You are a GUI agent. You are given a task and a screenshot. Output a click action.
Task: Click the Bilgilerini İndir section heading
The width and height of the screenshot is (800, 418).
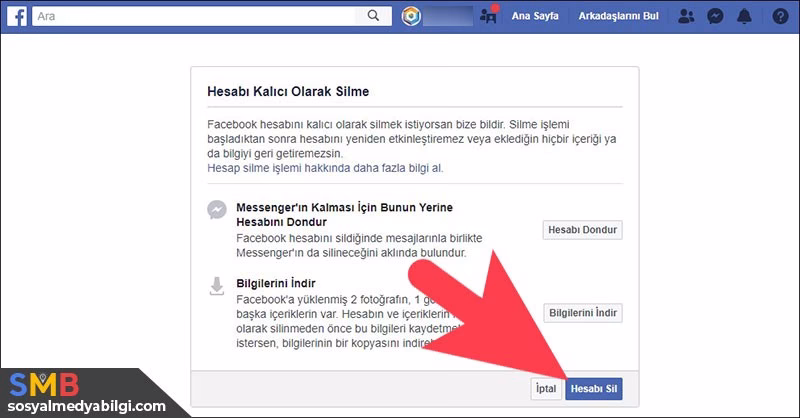(x=276, y=283)
